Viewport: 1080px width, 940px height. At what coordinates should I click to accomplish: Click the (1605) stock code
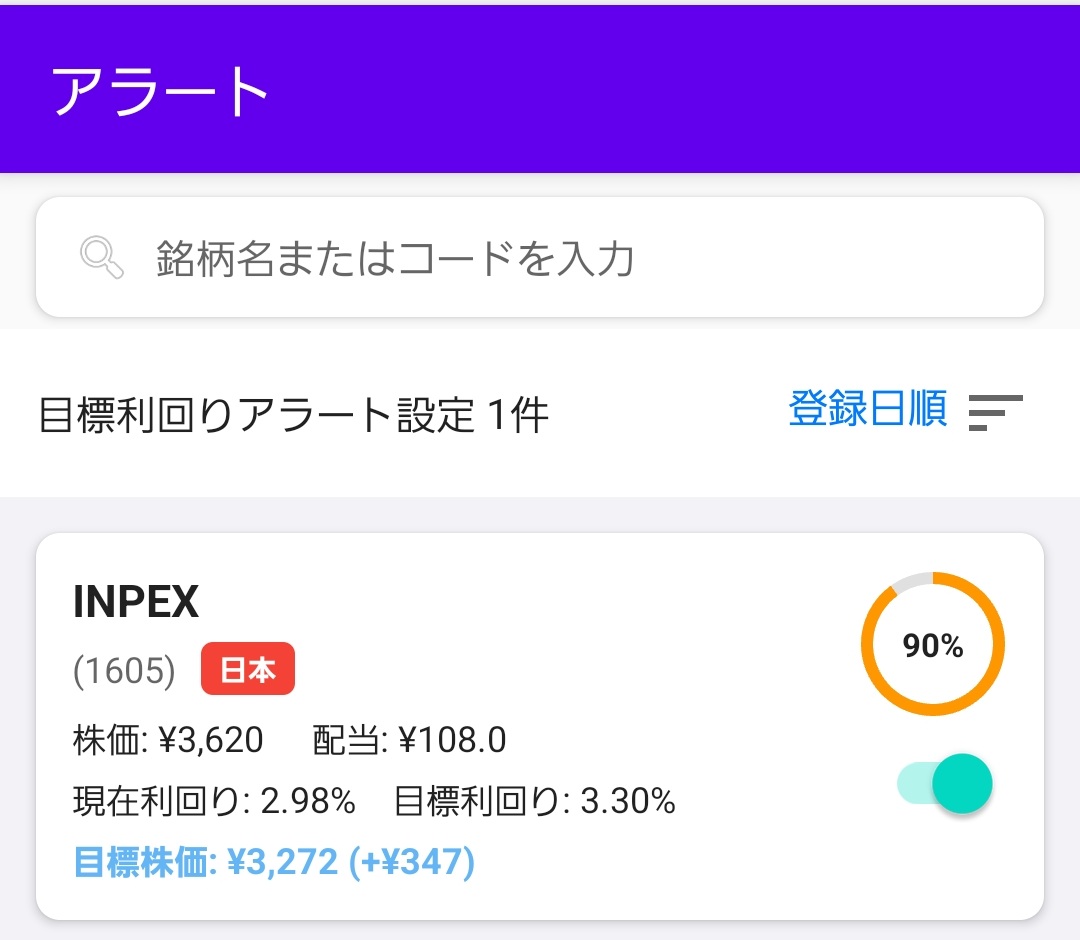click(x=124, y=671)
